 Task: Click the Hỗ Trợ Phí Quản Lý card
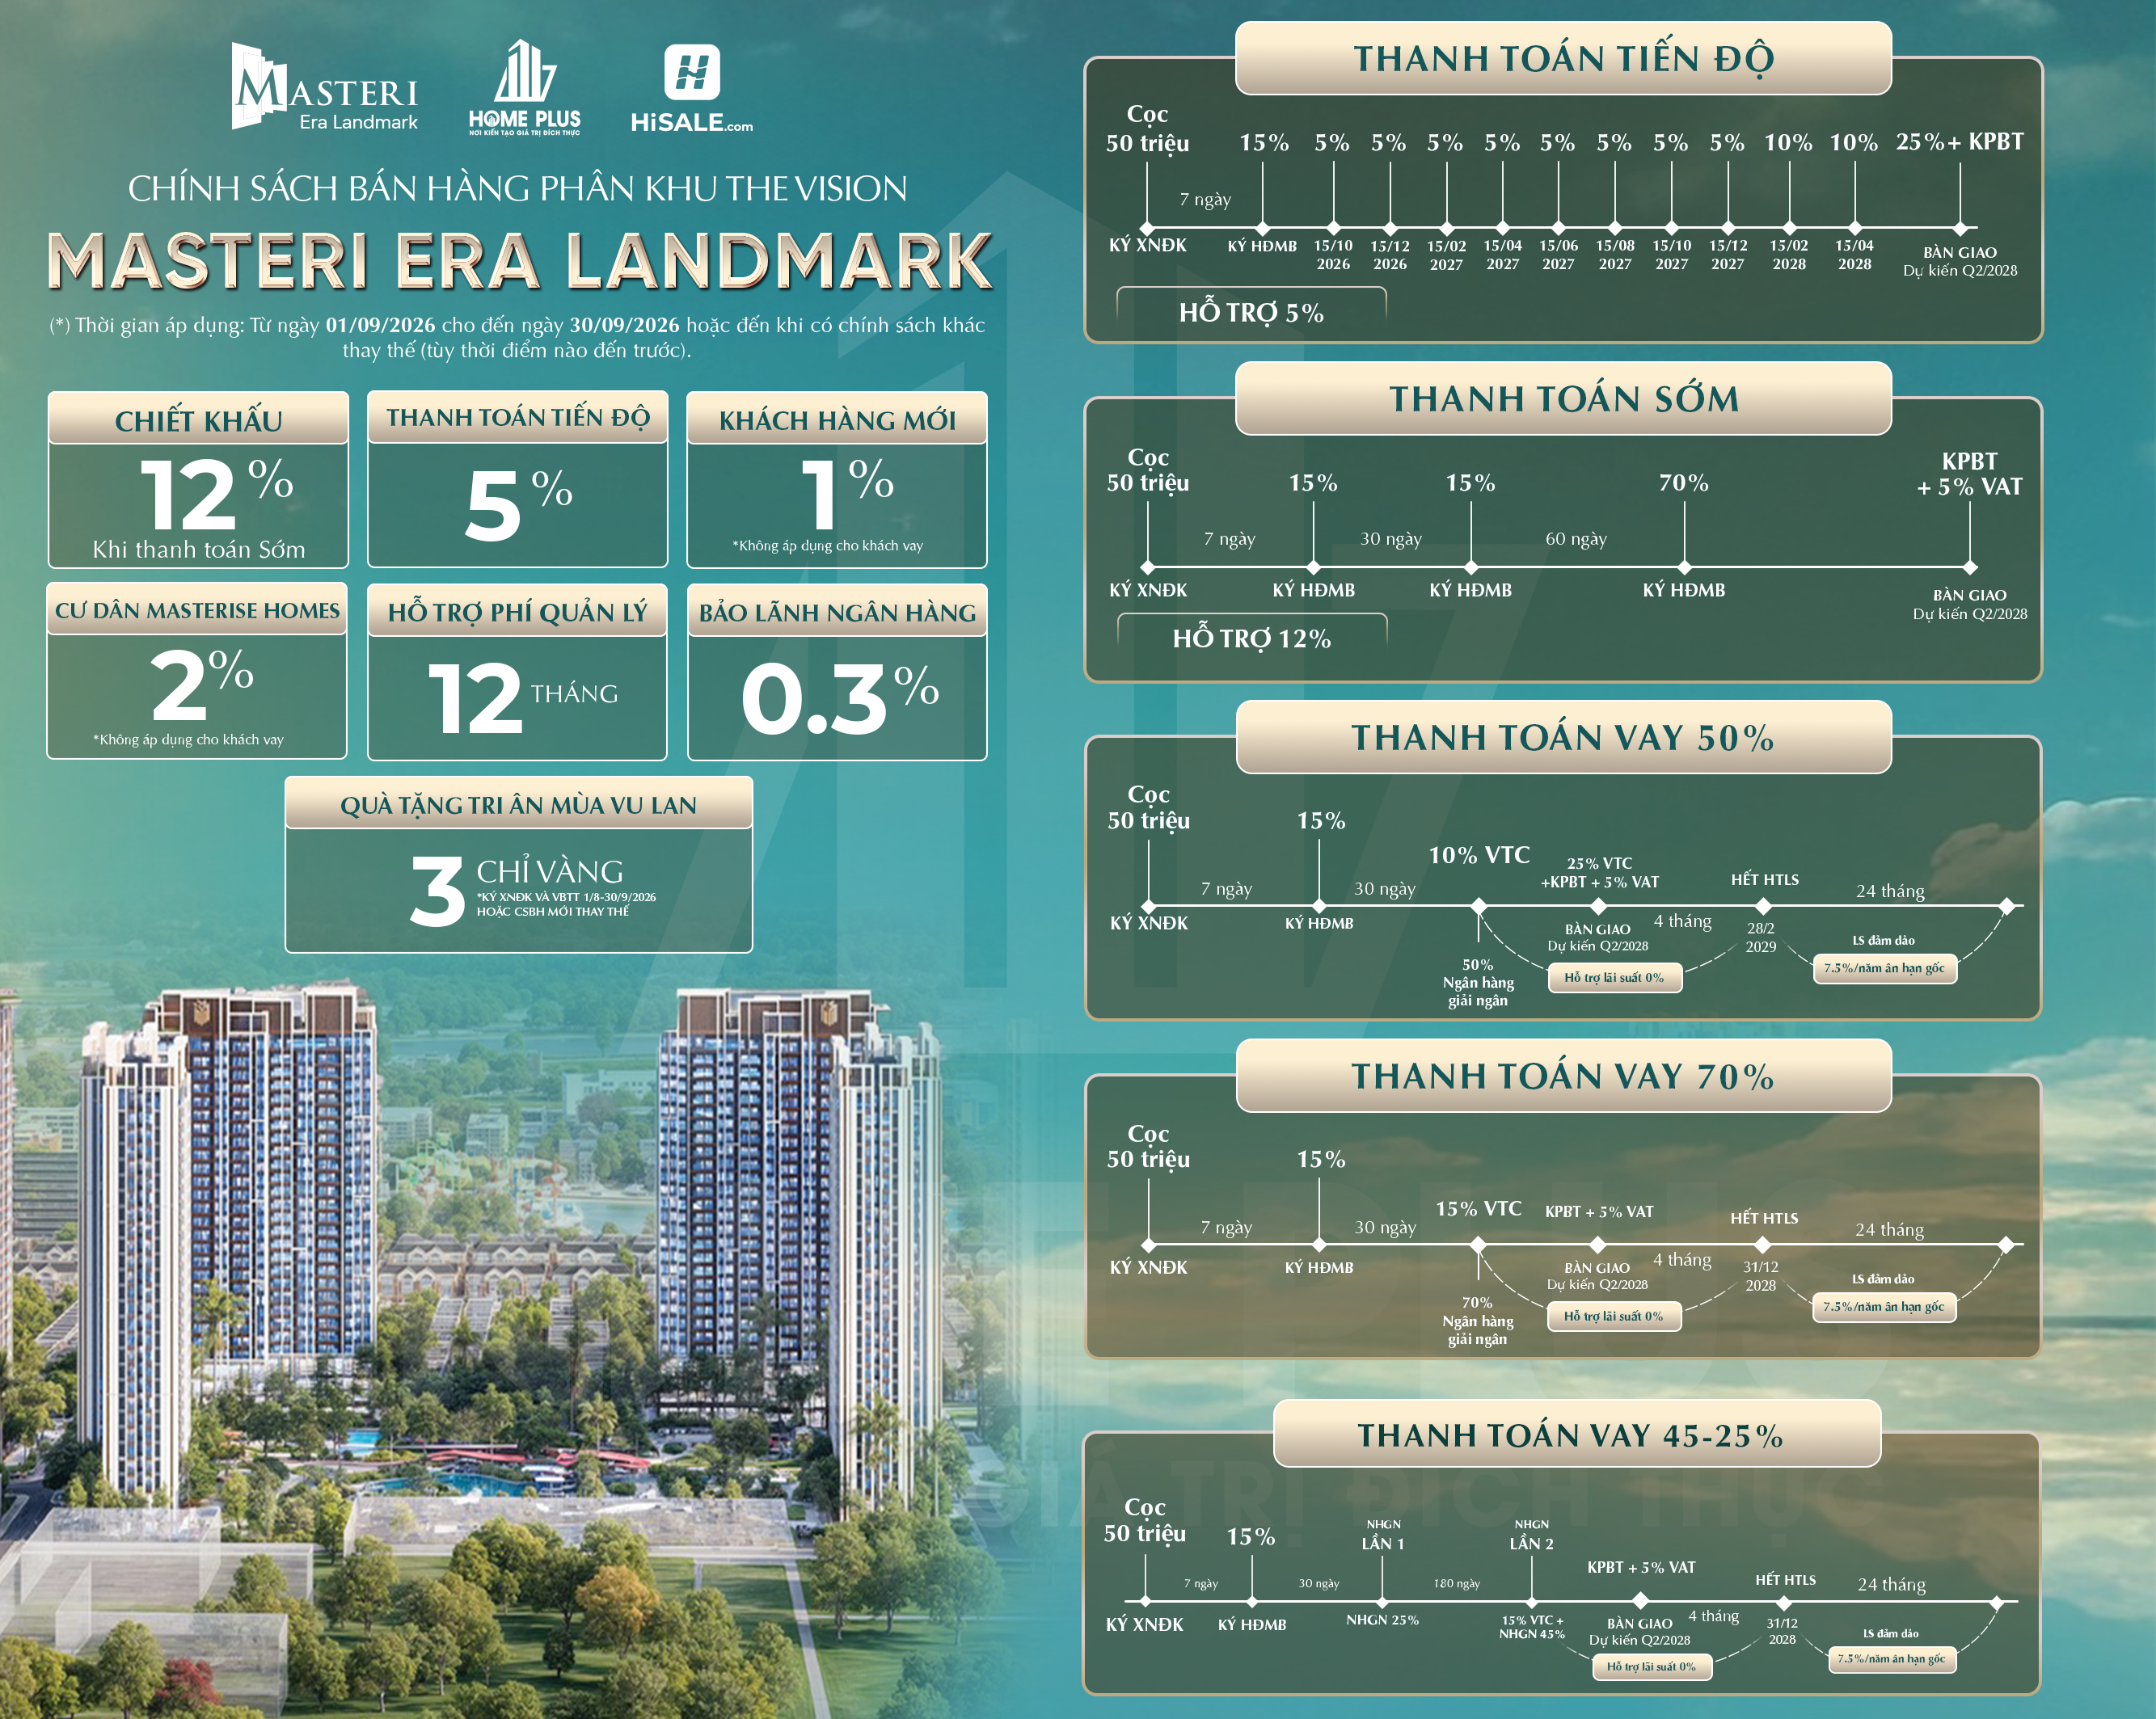(517, 672)
